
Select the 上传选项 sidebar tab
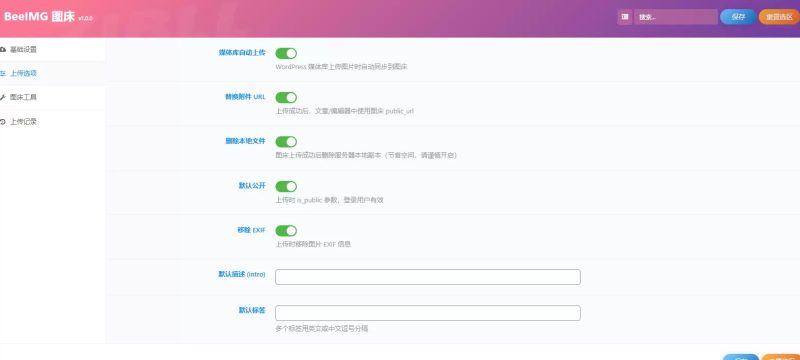point(53,73)
